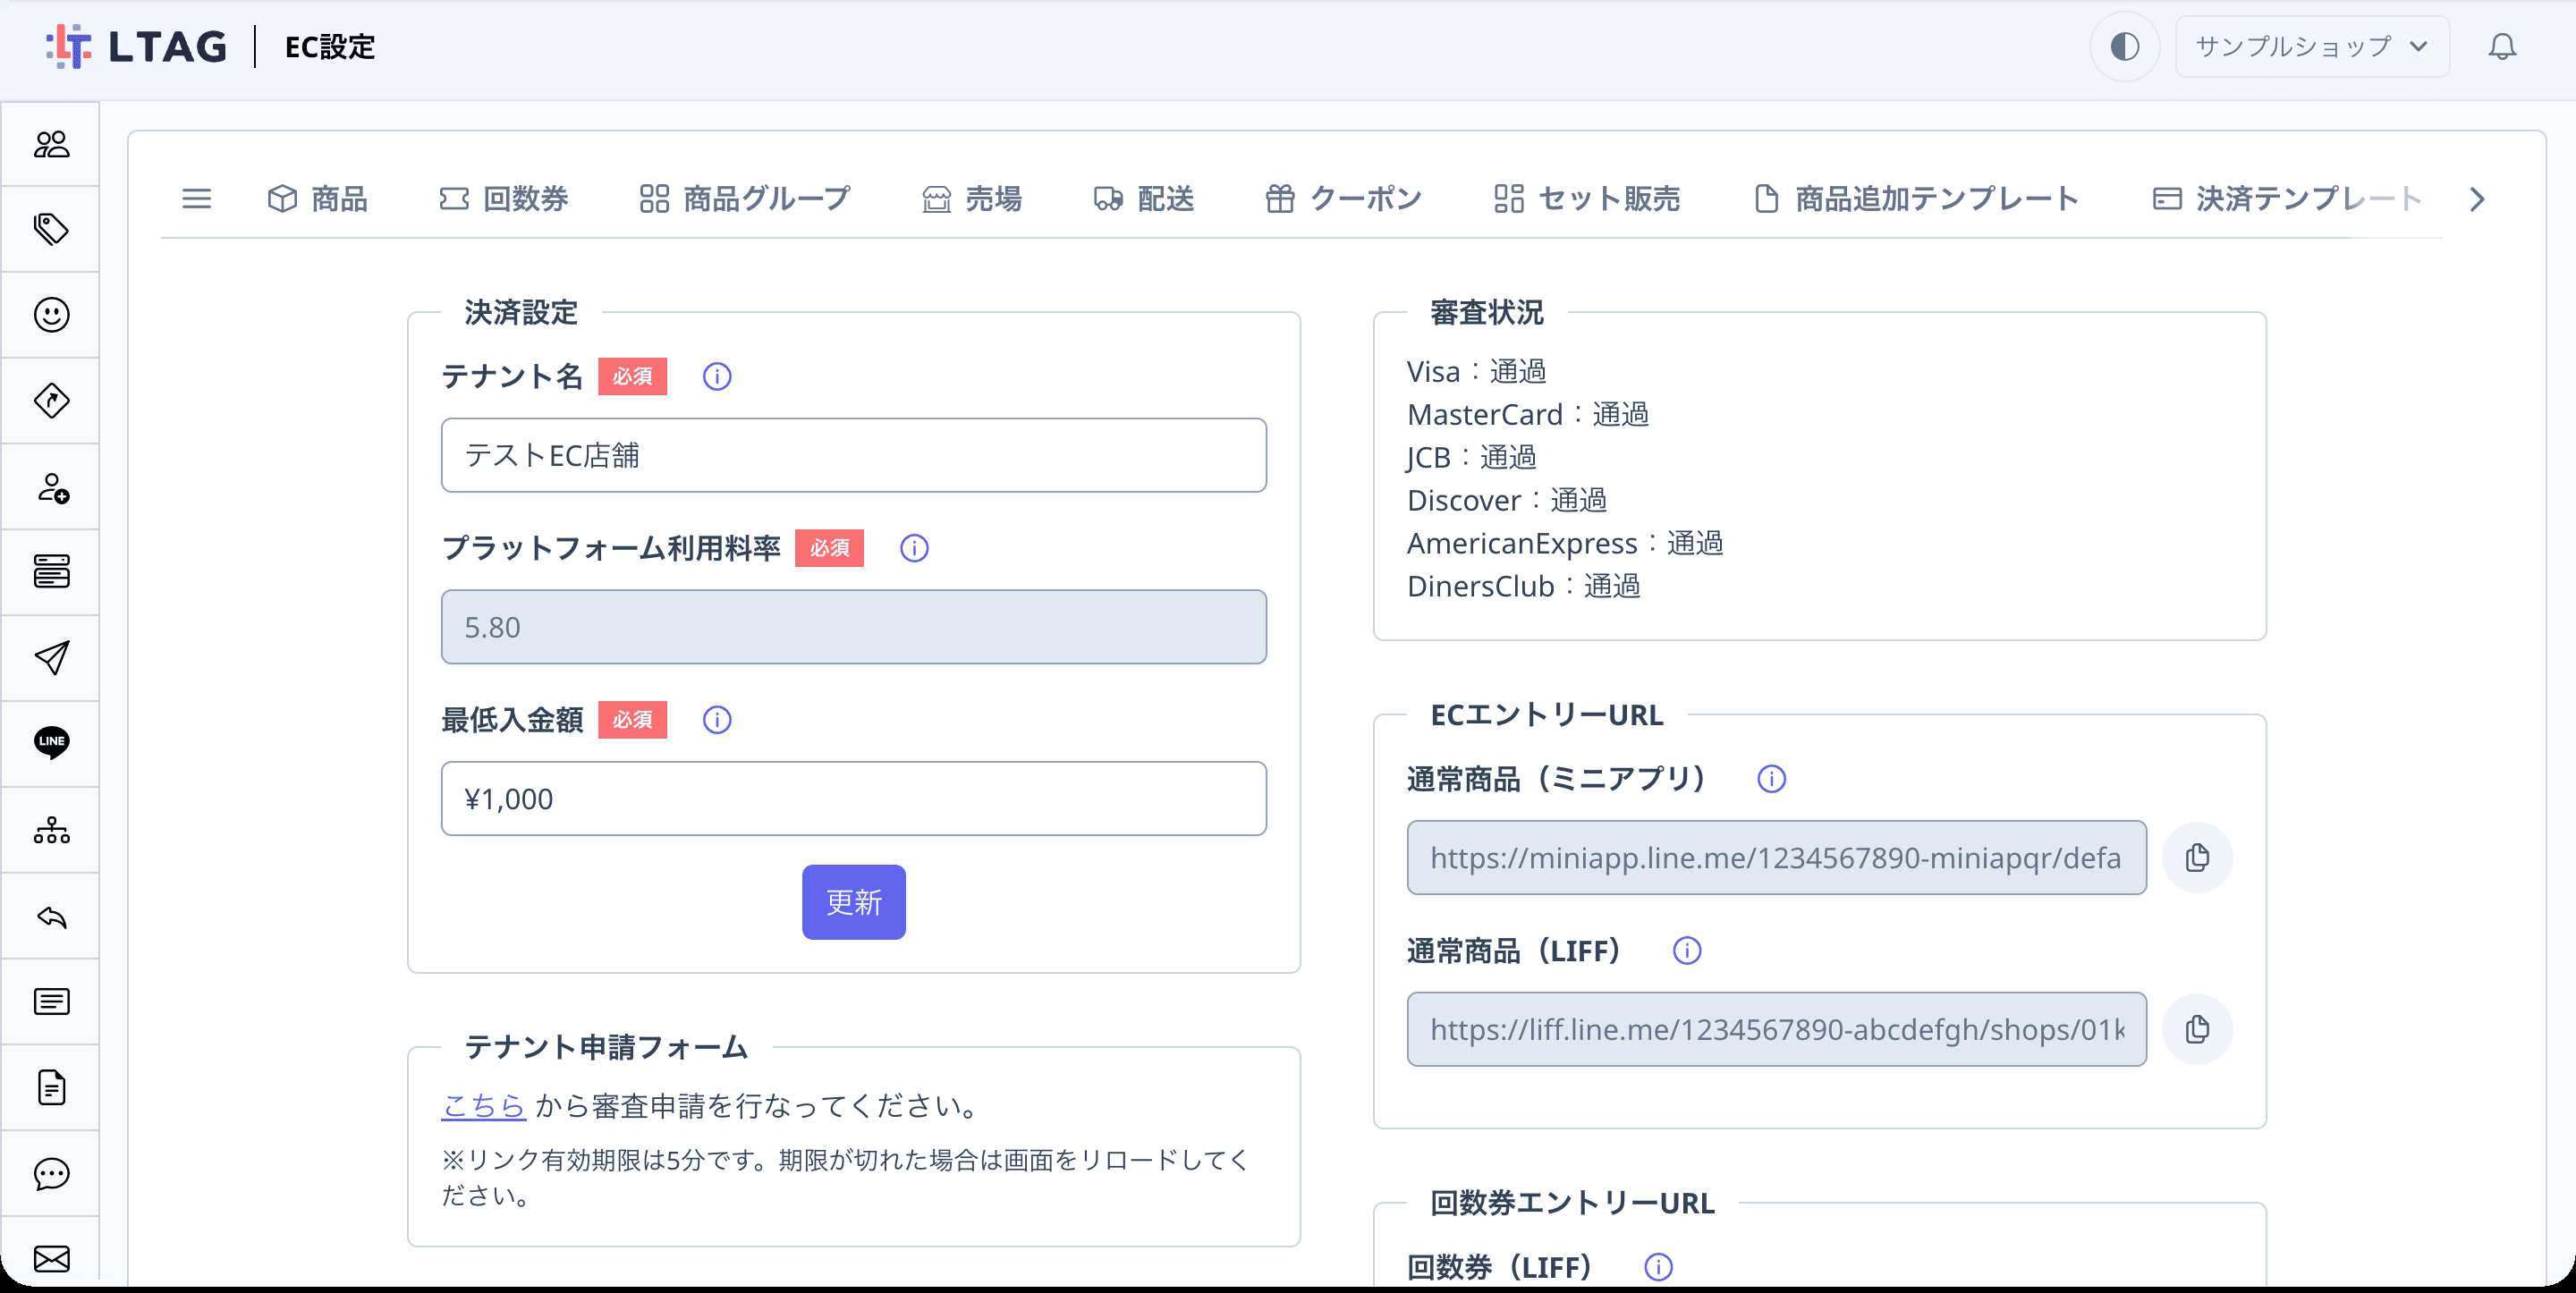
Task: Open the text lines panel icon in the sidebar
Action: (x=51, y=1001)
